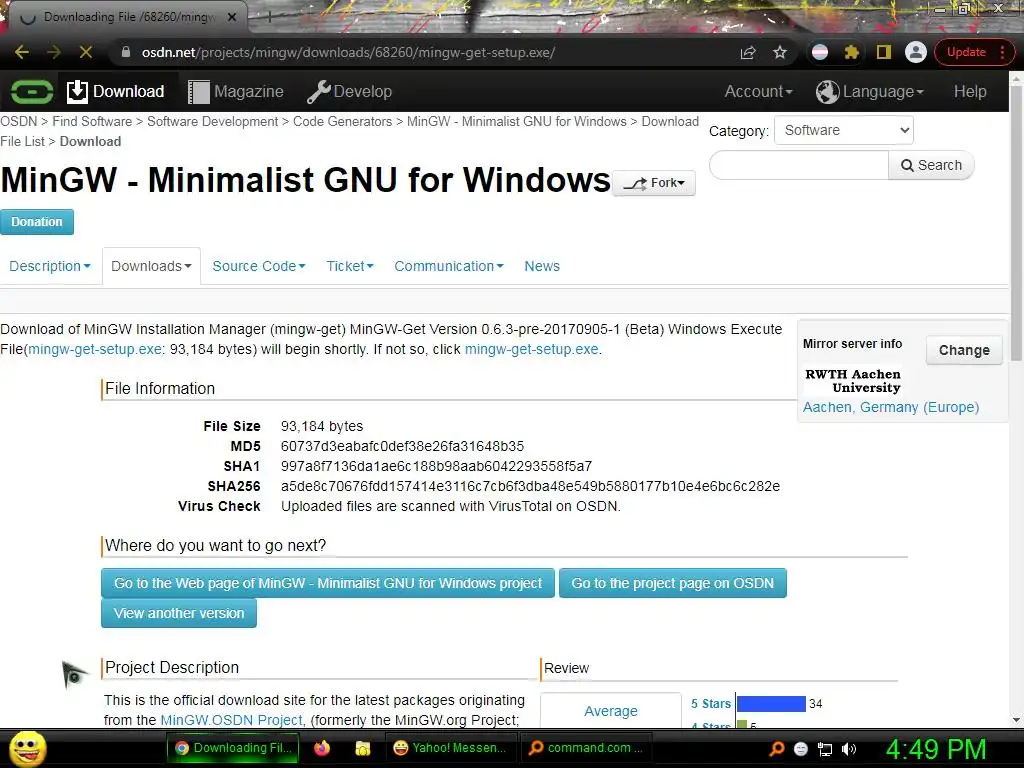The image size is (1024, 768).
Task: Open the News tab
Action: click(x=542, y=266)
